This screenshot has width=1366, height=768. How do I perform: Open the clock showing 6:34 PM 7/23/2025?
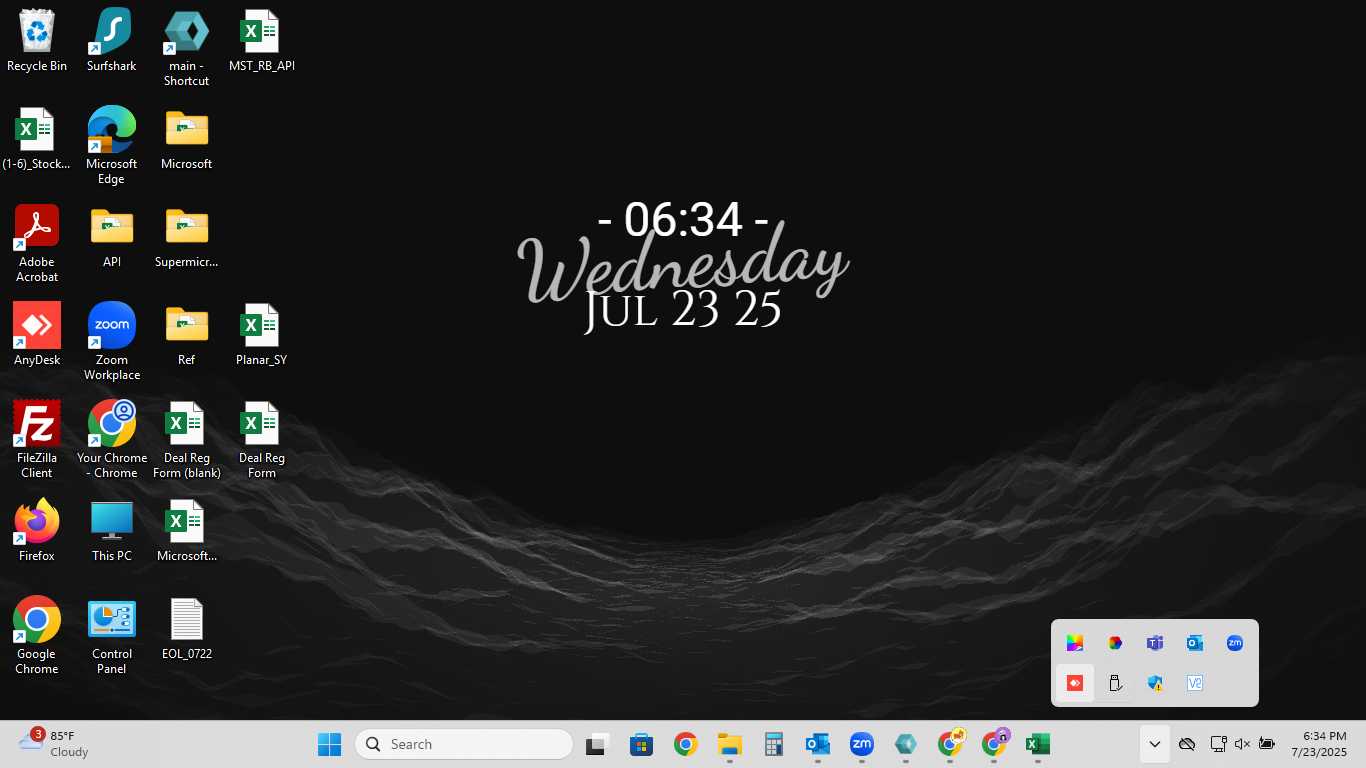click(x=1319, y=744)
